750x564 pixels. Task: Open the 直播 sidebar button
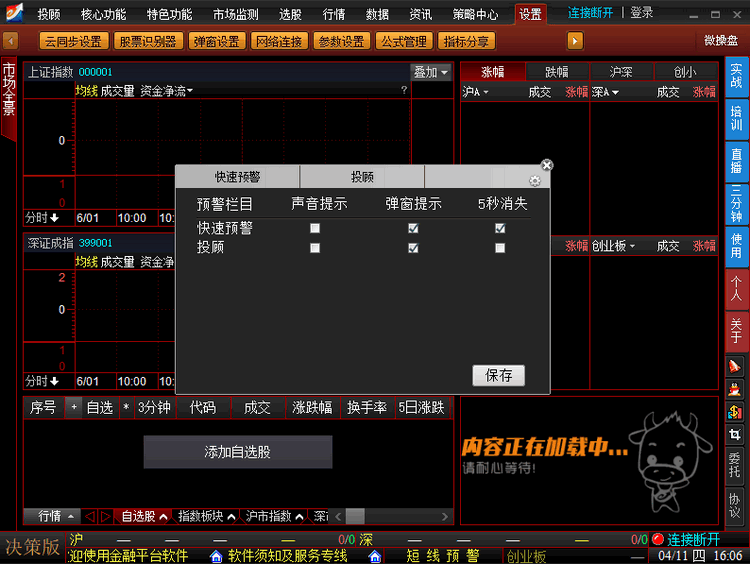pyautogui.click(x=736, y=161)
